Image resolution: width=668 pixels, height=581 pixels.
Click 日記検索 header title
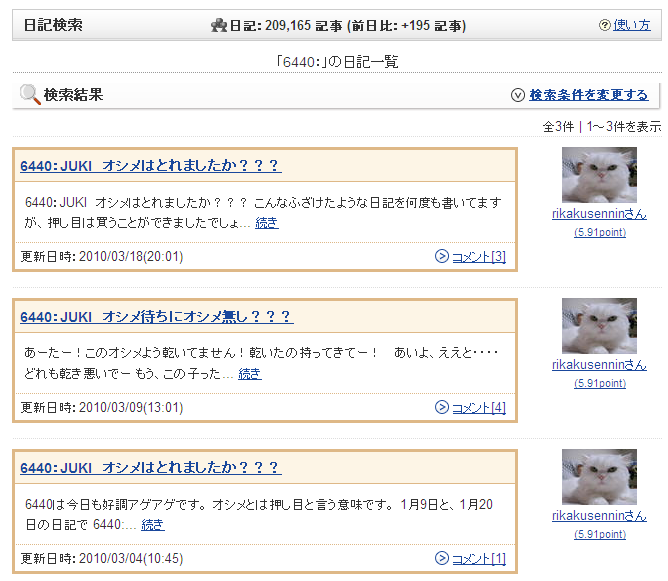53,25
